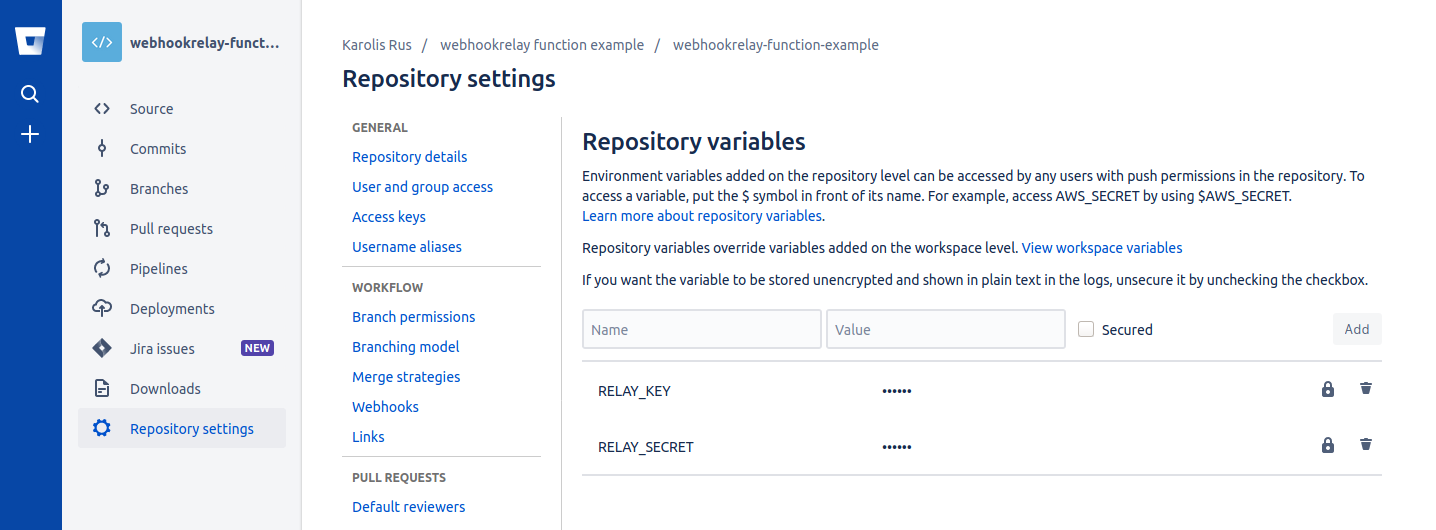The width and height of the screenshot is (1436, 530).
Task: Click the Commits icon in sidebar
Action: click(x=102, y=149)
